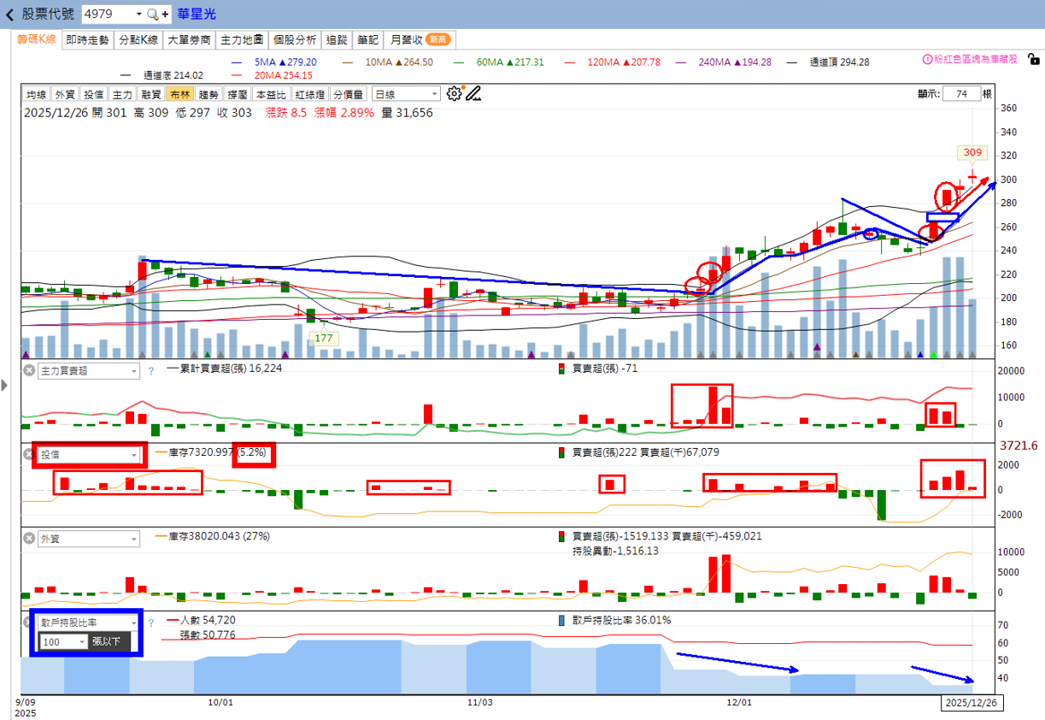Viewport: 1045px width, 720px height.
Task: Select the 籌碼K線 tab
Action: pyautogui.click(x=37, y=39)
